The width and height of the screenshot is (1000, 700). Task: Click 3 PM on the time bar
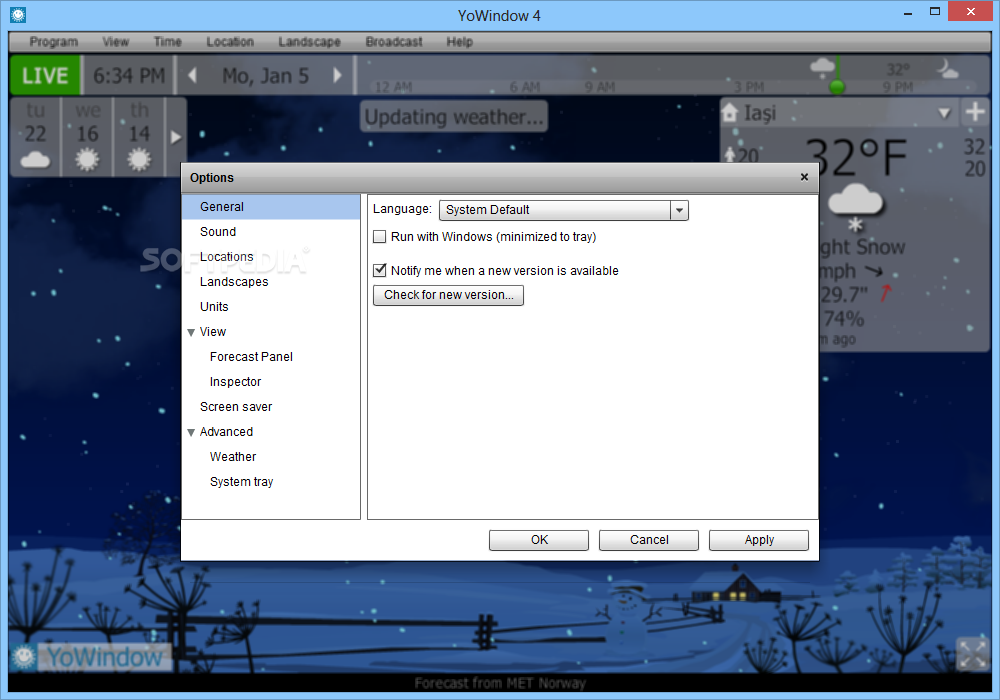[x=749, y=87]
